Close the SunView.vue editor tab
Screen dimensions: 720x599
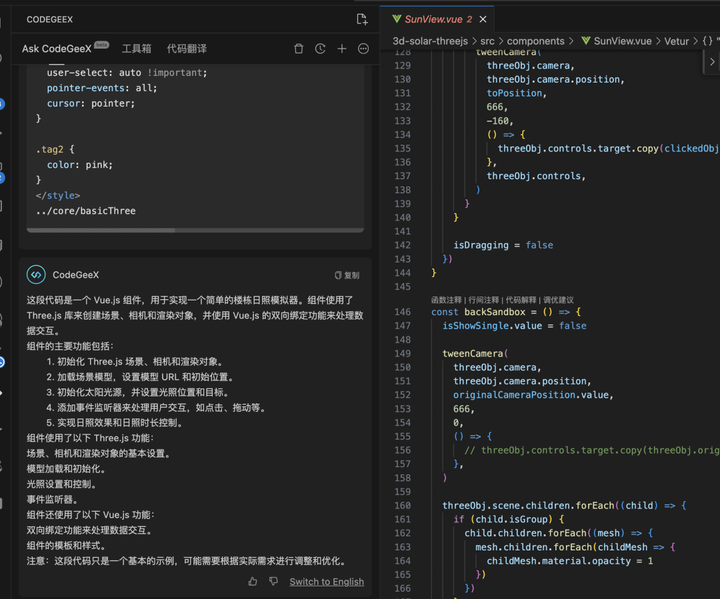tap(483, 19)
